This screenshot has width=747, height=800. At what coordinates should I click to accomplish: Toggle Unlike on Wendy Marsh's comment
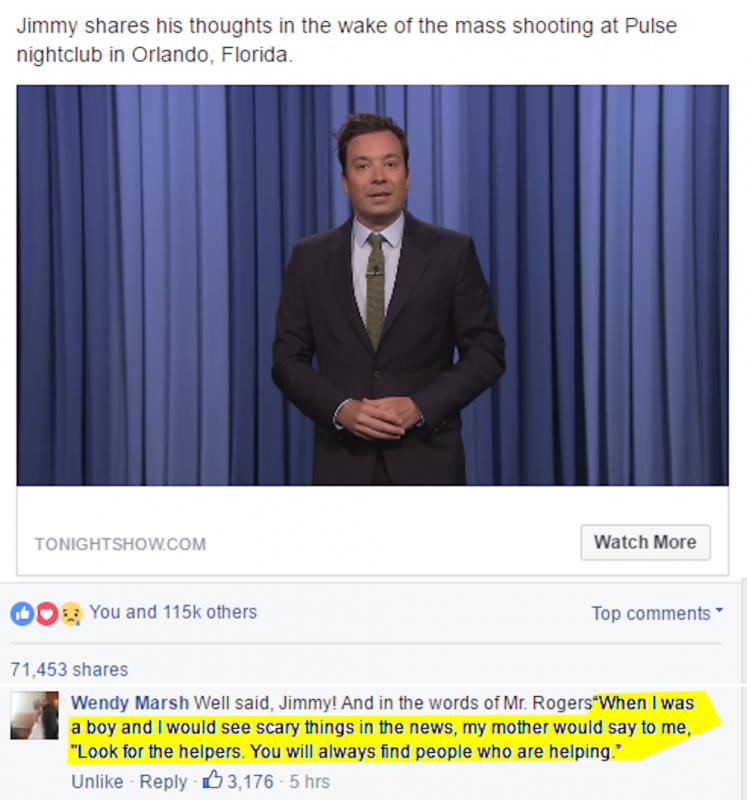(x=97, y=781)
